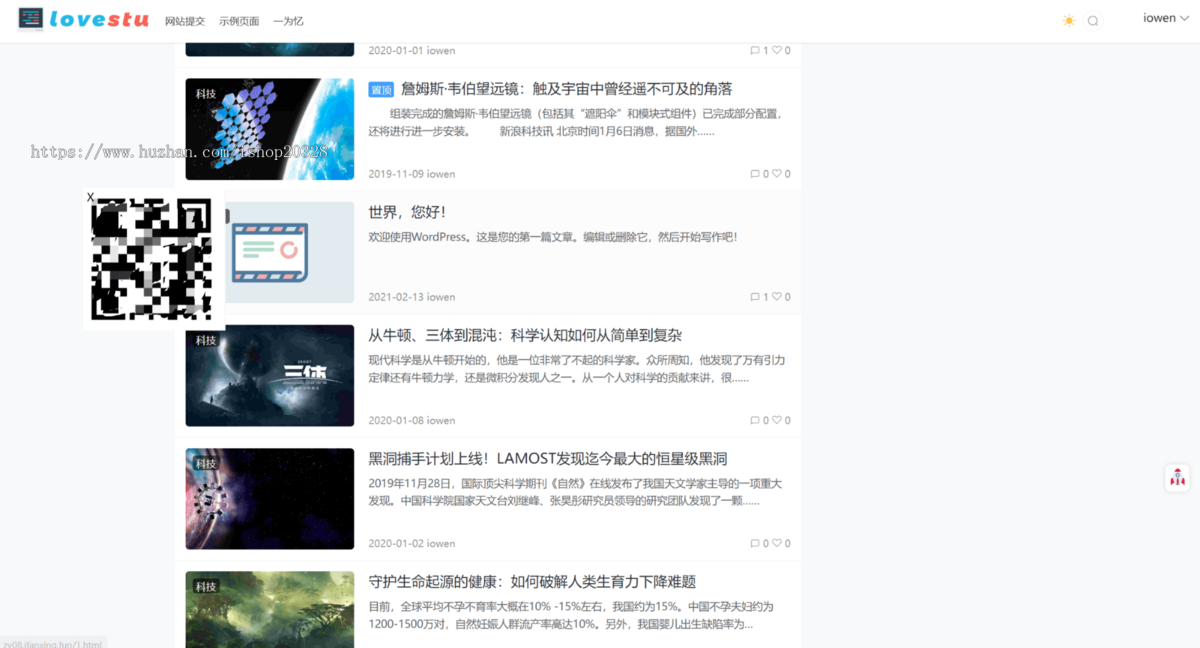
Task: Open the 守护生命起源 article thumbnail
Action: click(x=270, y=610)
